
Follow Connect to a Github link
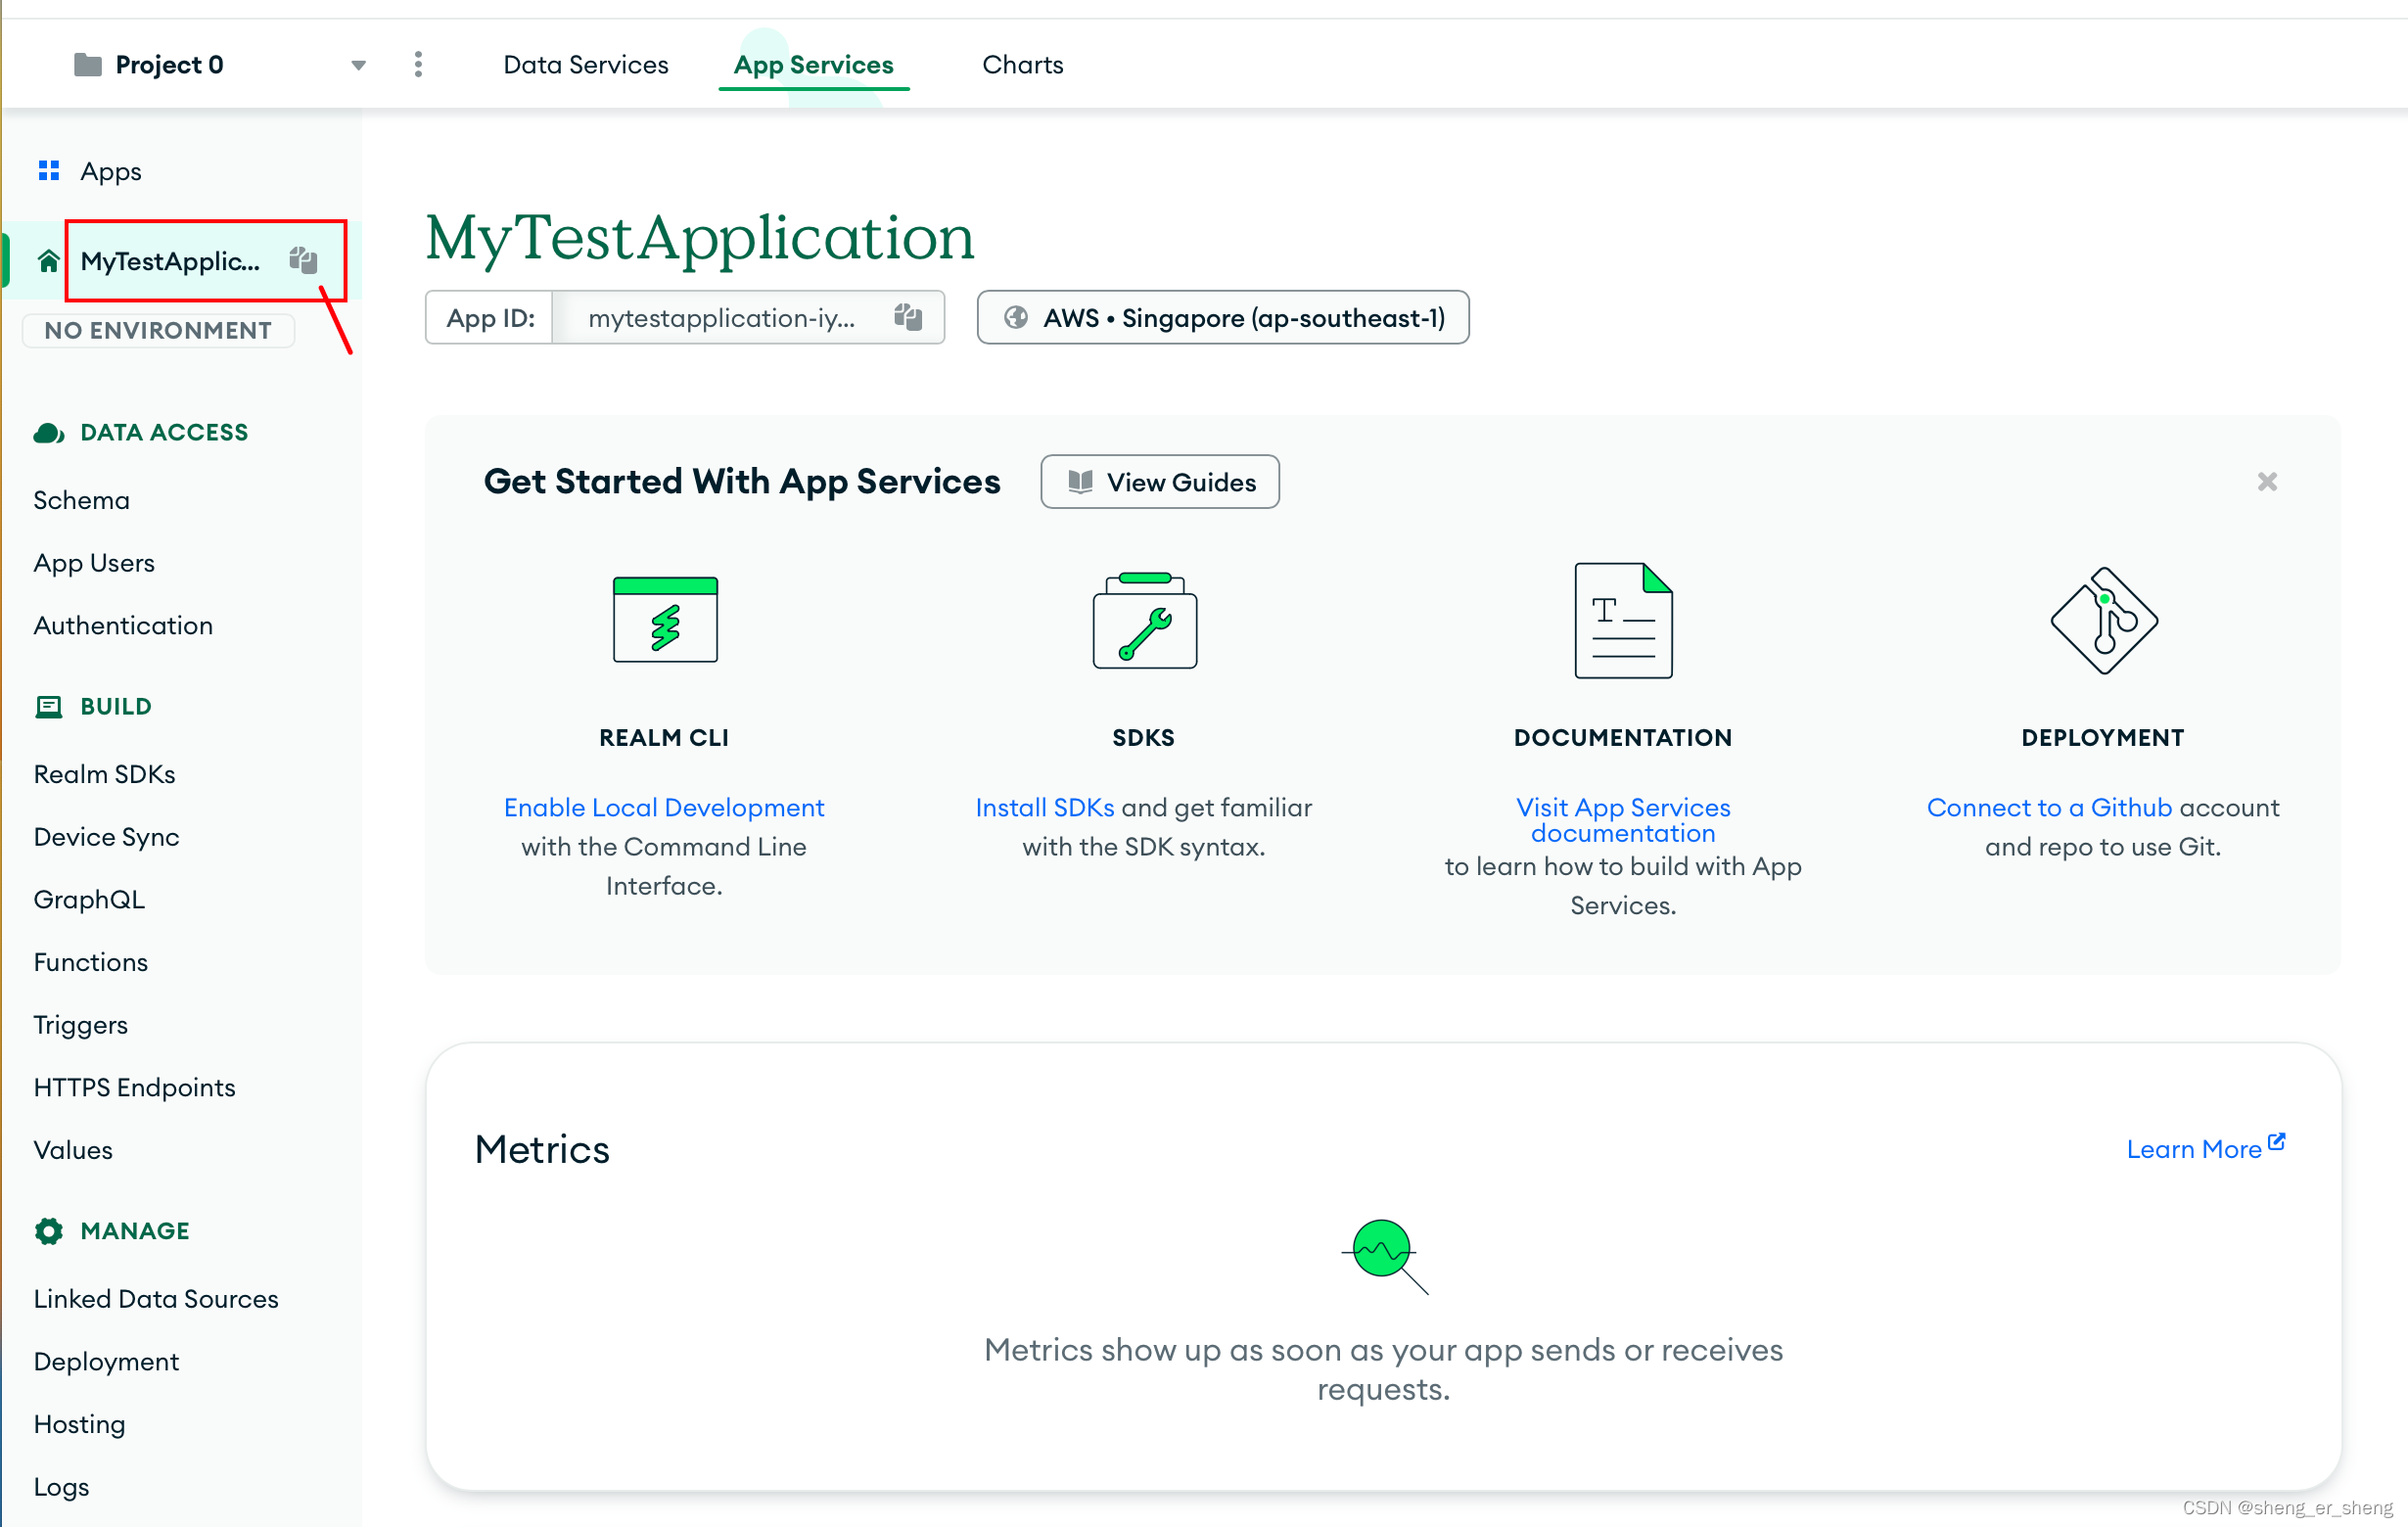point(2049,808)
